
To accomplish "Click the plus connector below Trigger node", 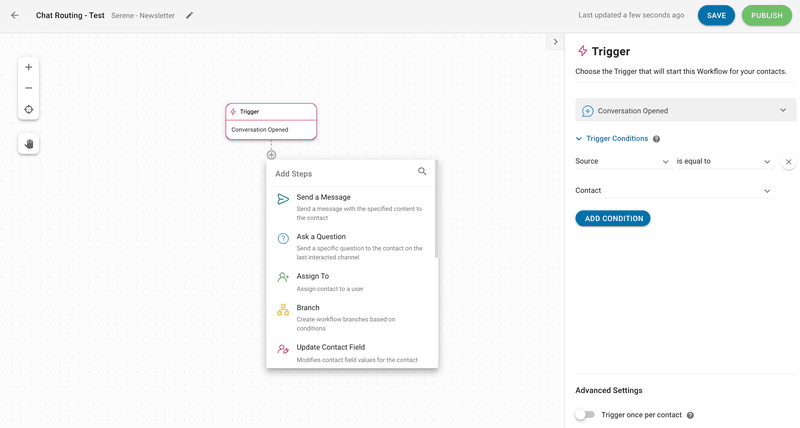I will (x=271, y=155).
